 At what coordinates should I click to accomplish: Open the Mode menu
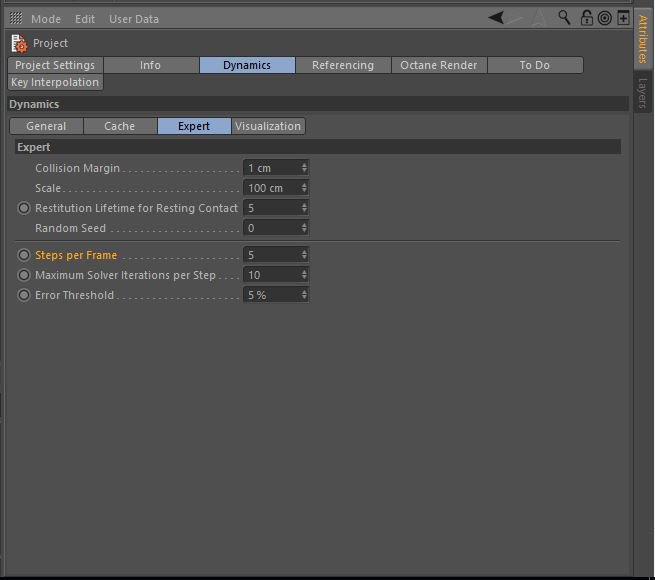click(x=46, y=19)
